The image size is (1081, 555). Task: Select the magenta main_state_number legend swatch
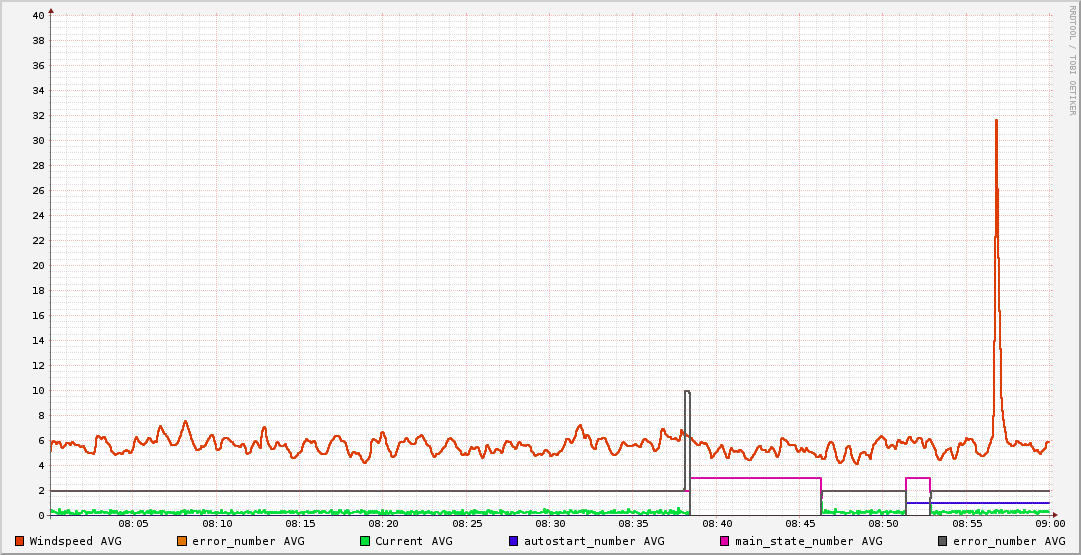(726, 541)
